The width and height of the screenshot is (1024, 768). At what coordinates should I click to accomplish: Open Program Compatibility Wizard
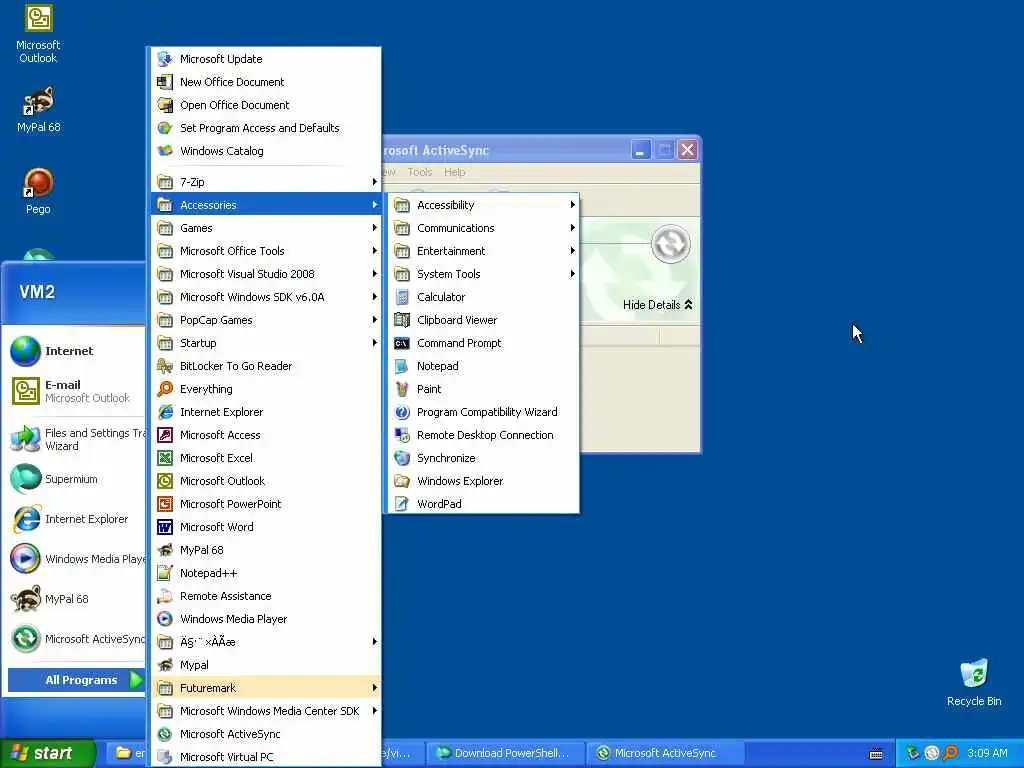point(483,412)
